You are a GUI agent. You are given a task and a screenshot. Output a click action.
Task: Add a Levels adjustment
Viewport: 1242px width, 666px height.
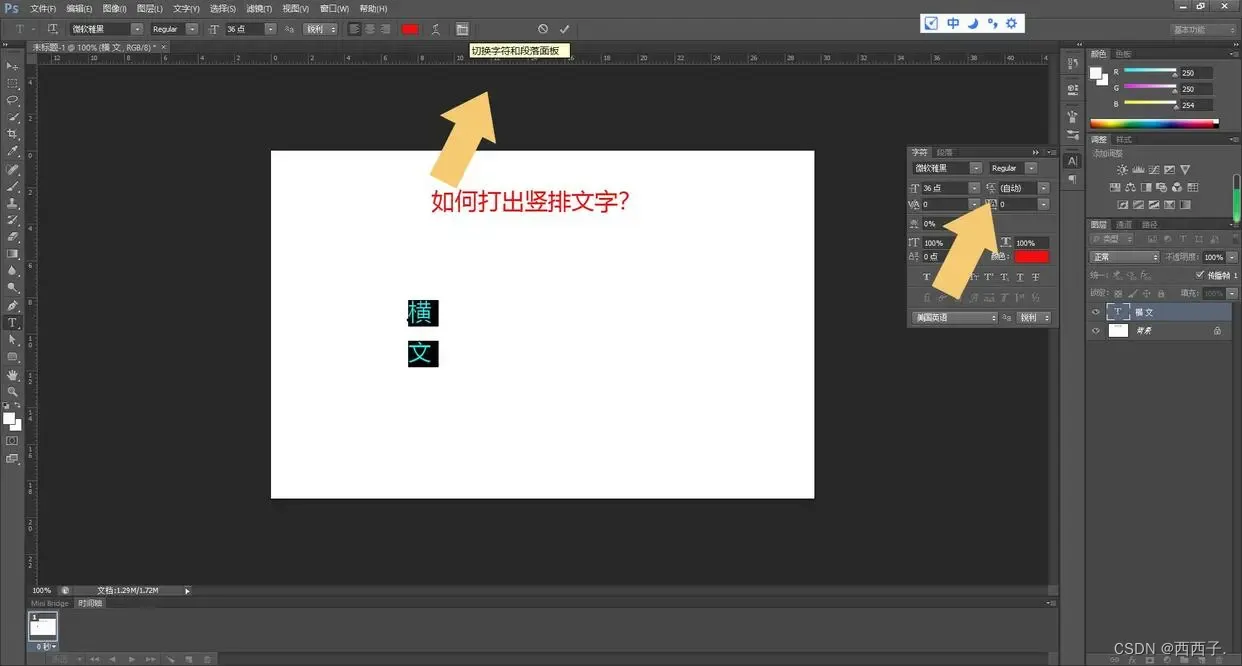(1138, 170)
